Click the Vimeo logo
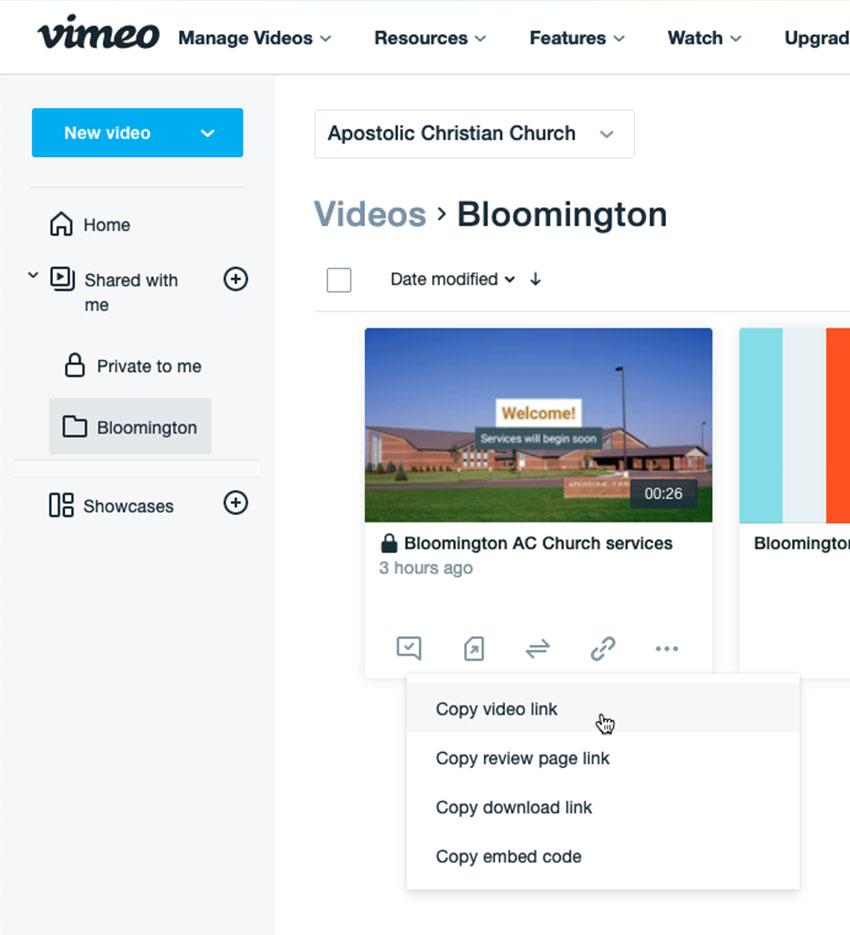Screen dimensions: 850x935 (98, 33)
